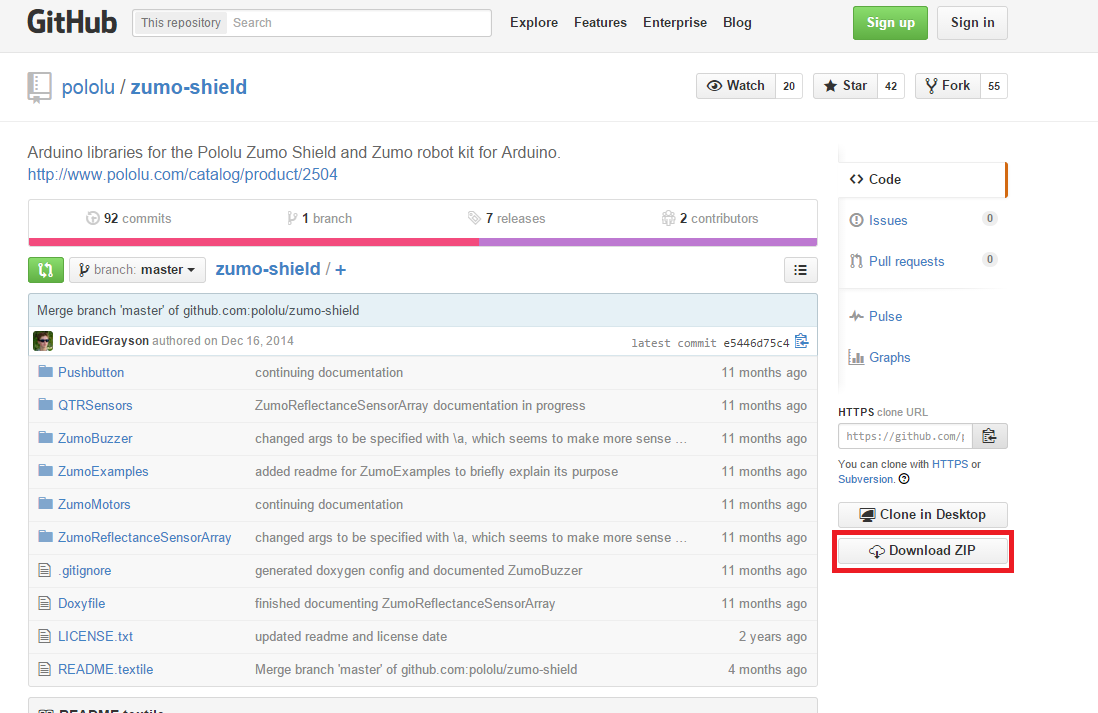1098x713 pixels.
Task: Click the Pulse sidebar icon
Action: coord(856,316)
